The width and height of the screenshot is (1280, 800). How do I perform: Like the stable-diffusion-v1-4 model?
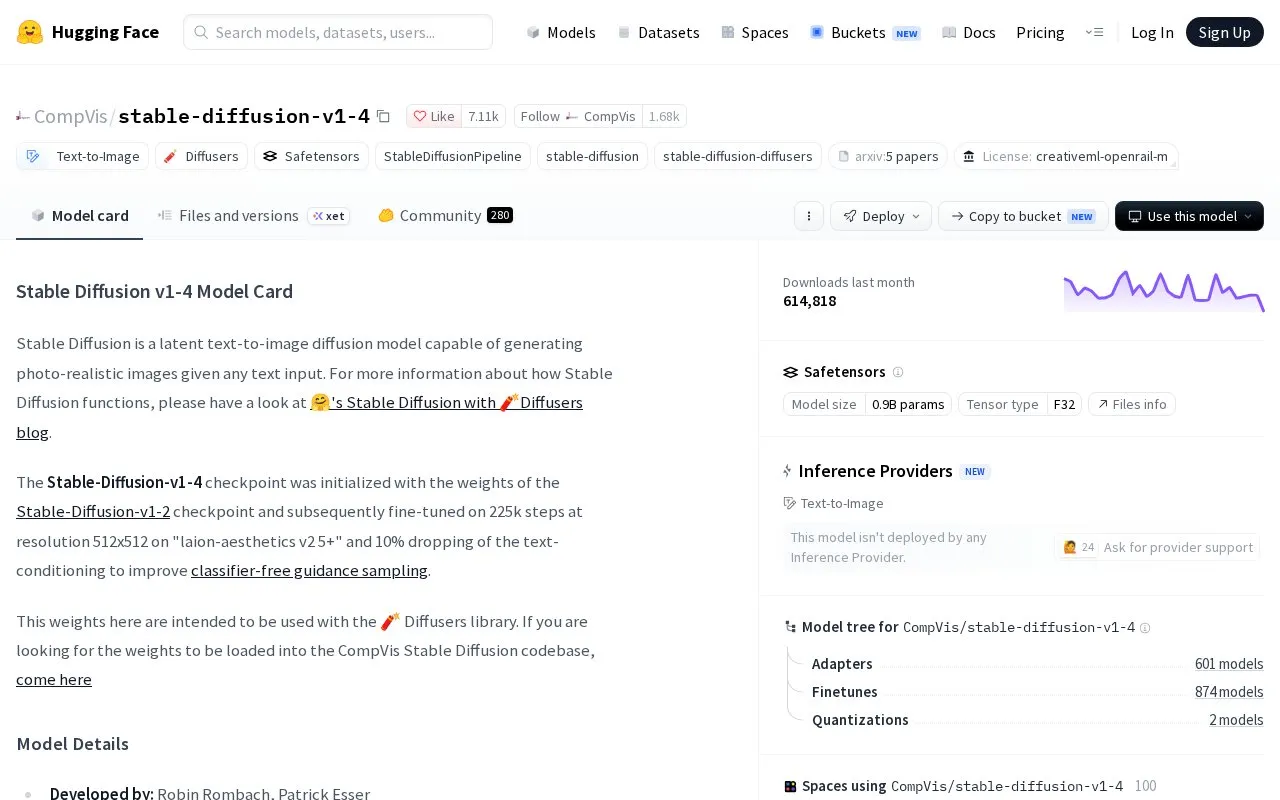pos(434,116)
